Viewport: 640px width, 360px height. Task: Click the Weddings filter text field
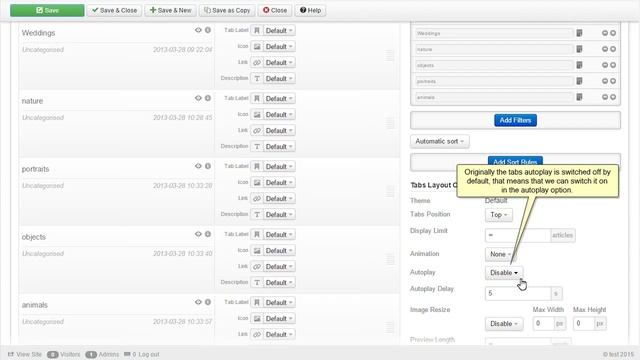click(x=494, y=33)
